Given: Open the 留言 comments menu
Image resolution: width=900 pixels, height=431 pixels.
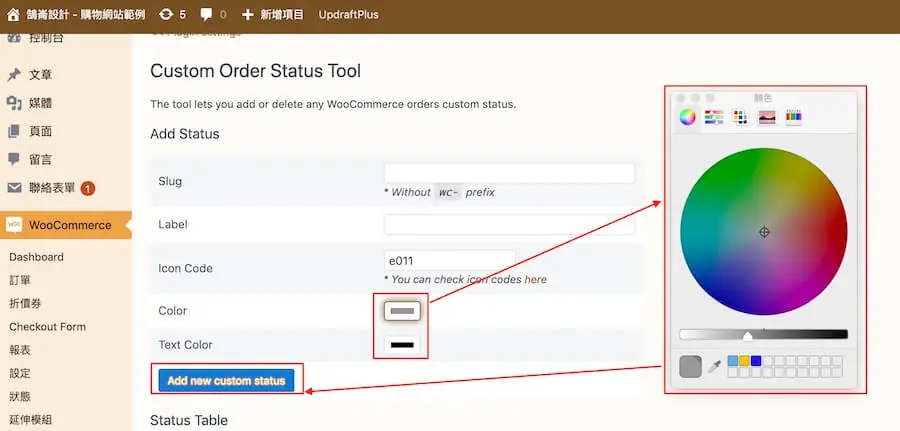Looking at the screenshot, I should pyautogui.click(x=40, y=160).
